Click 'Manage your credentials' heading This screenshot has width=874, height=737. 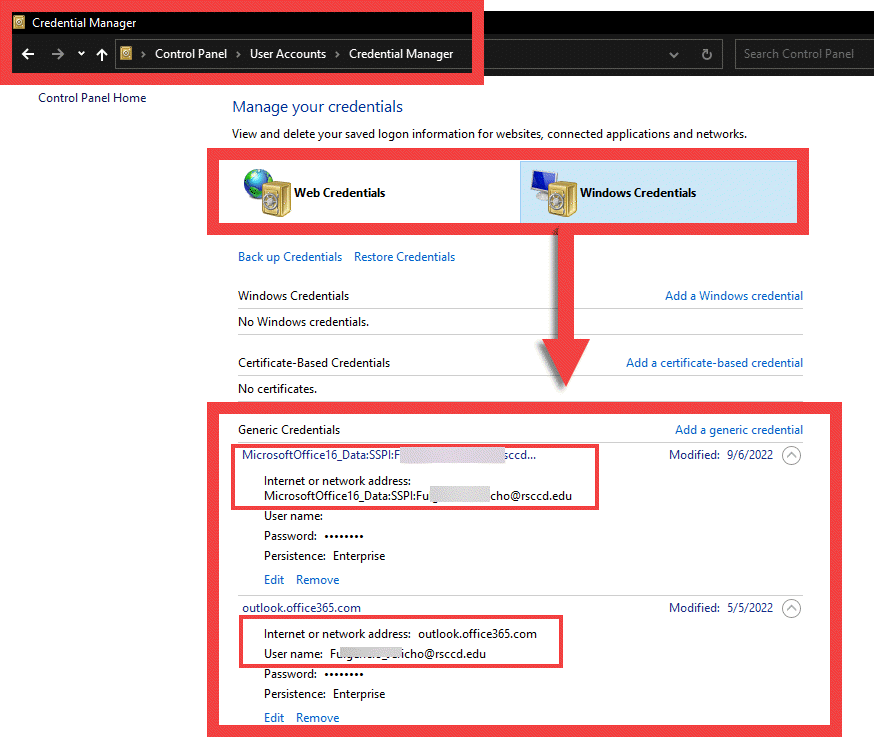pyautogui.click(x=317, y=106)
